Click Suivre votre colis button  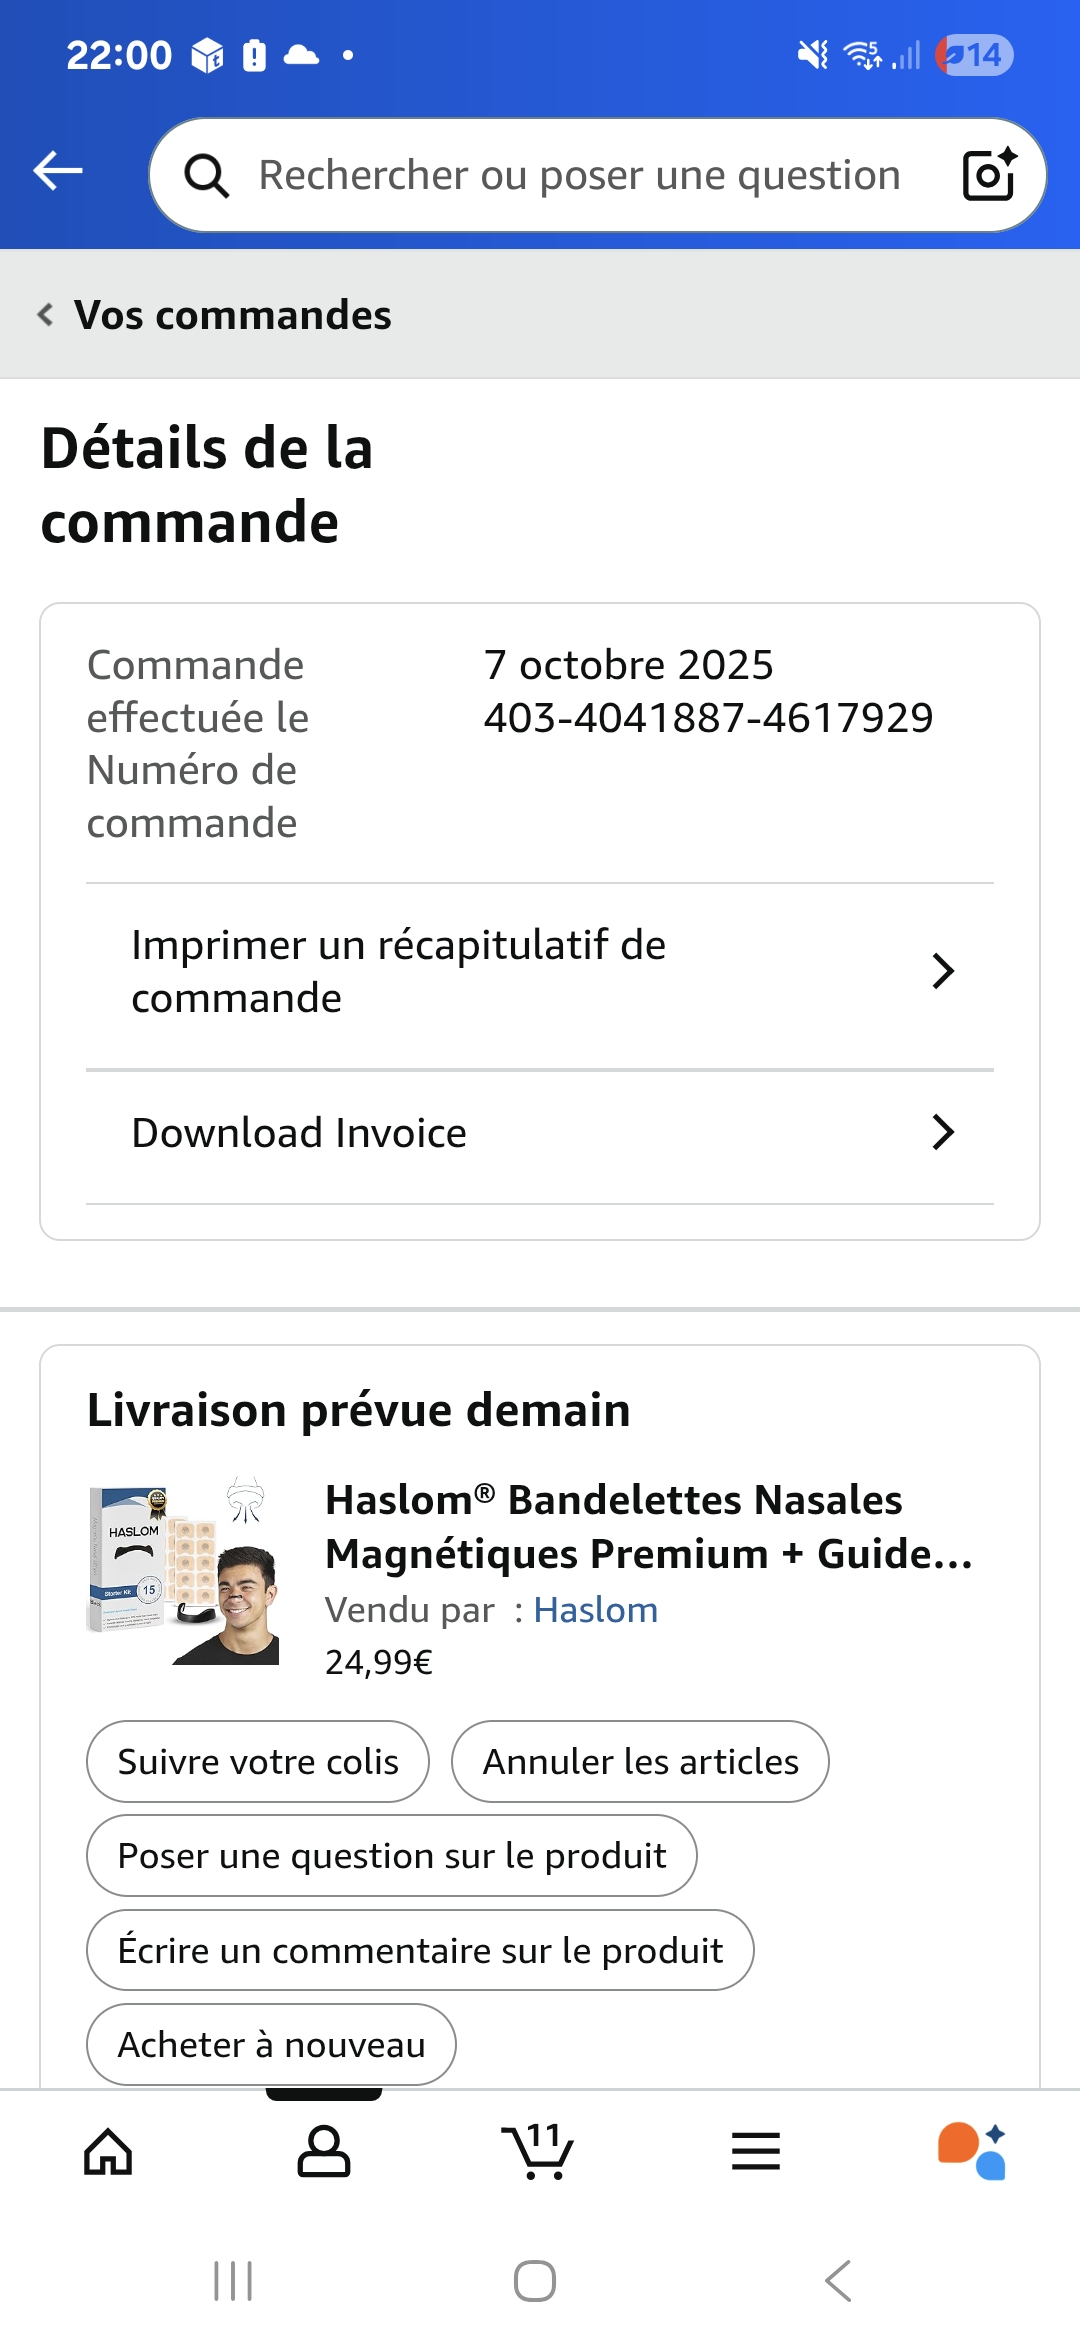pyautogui.click(x=258, y=1762)
